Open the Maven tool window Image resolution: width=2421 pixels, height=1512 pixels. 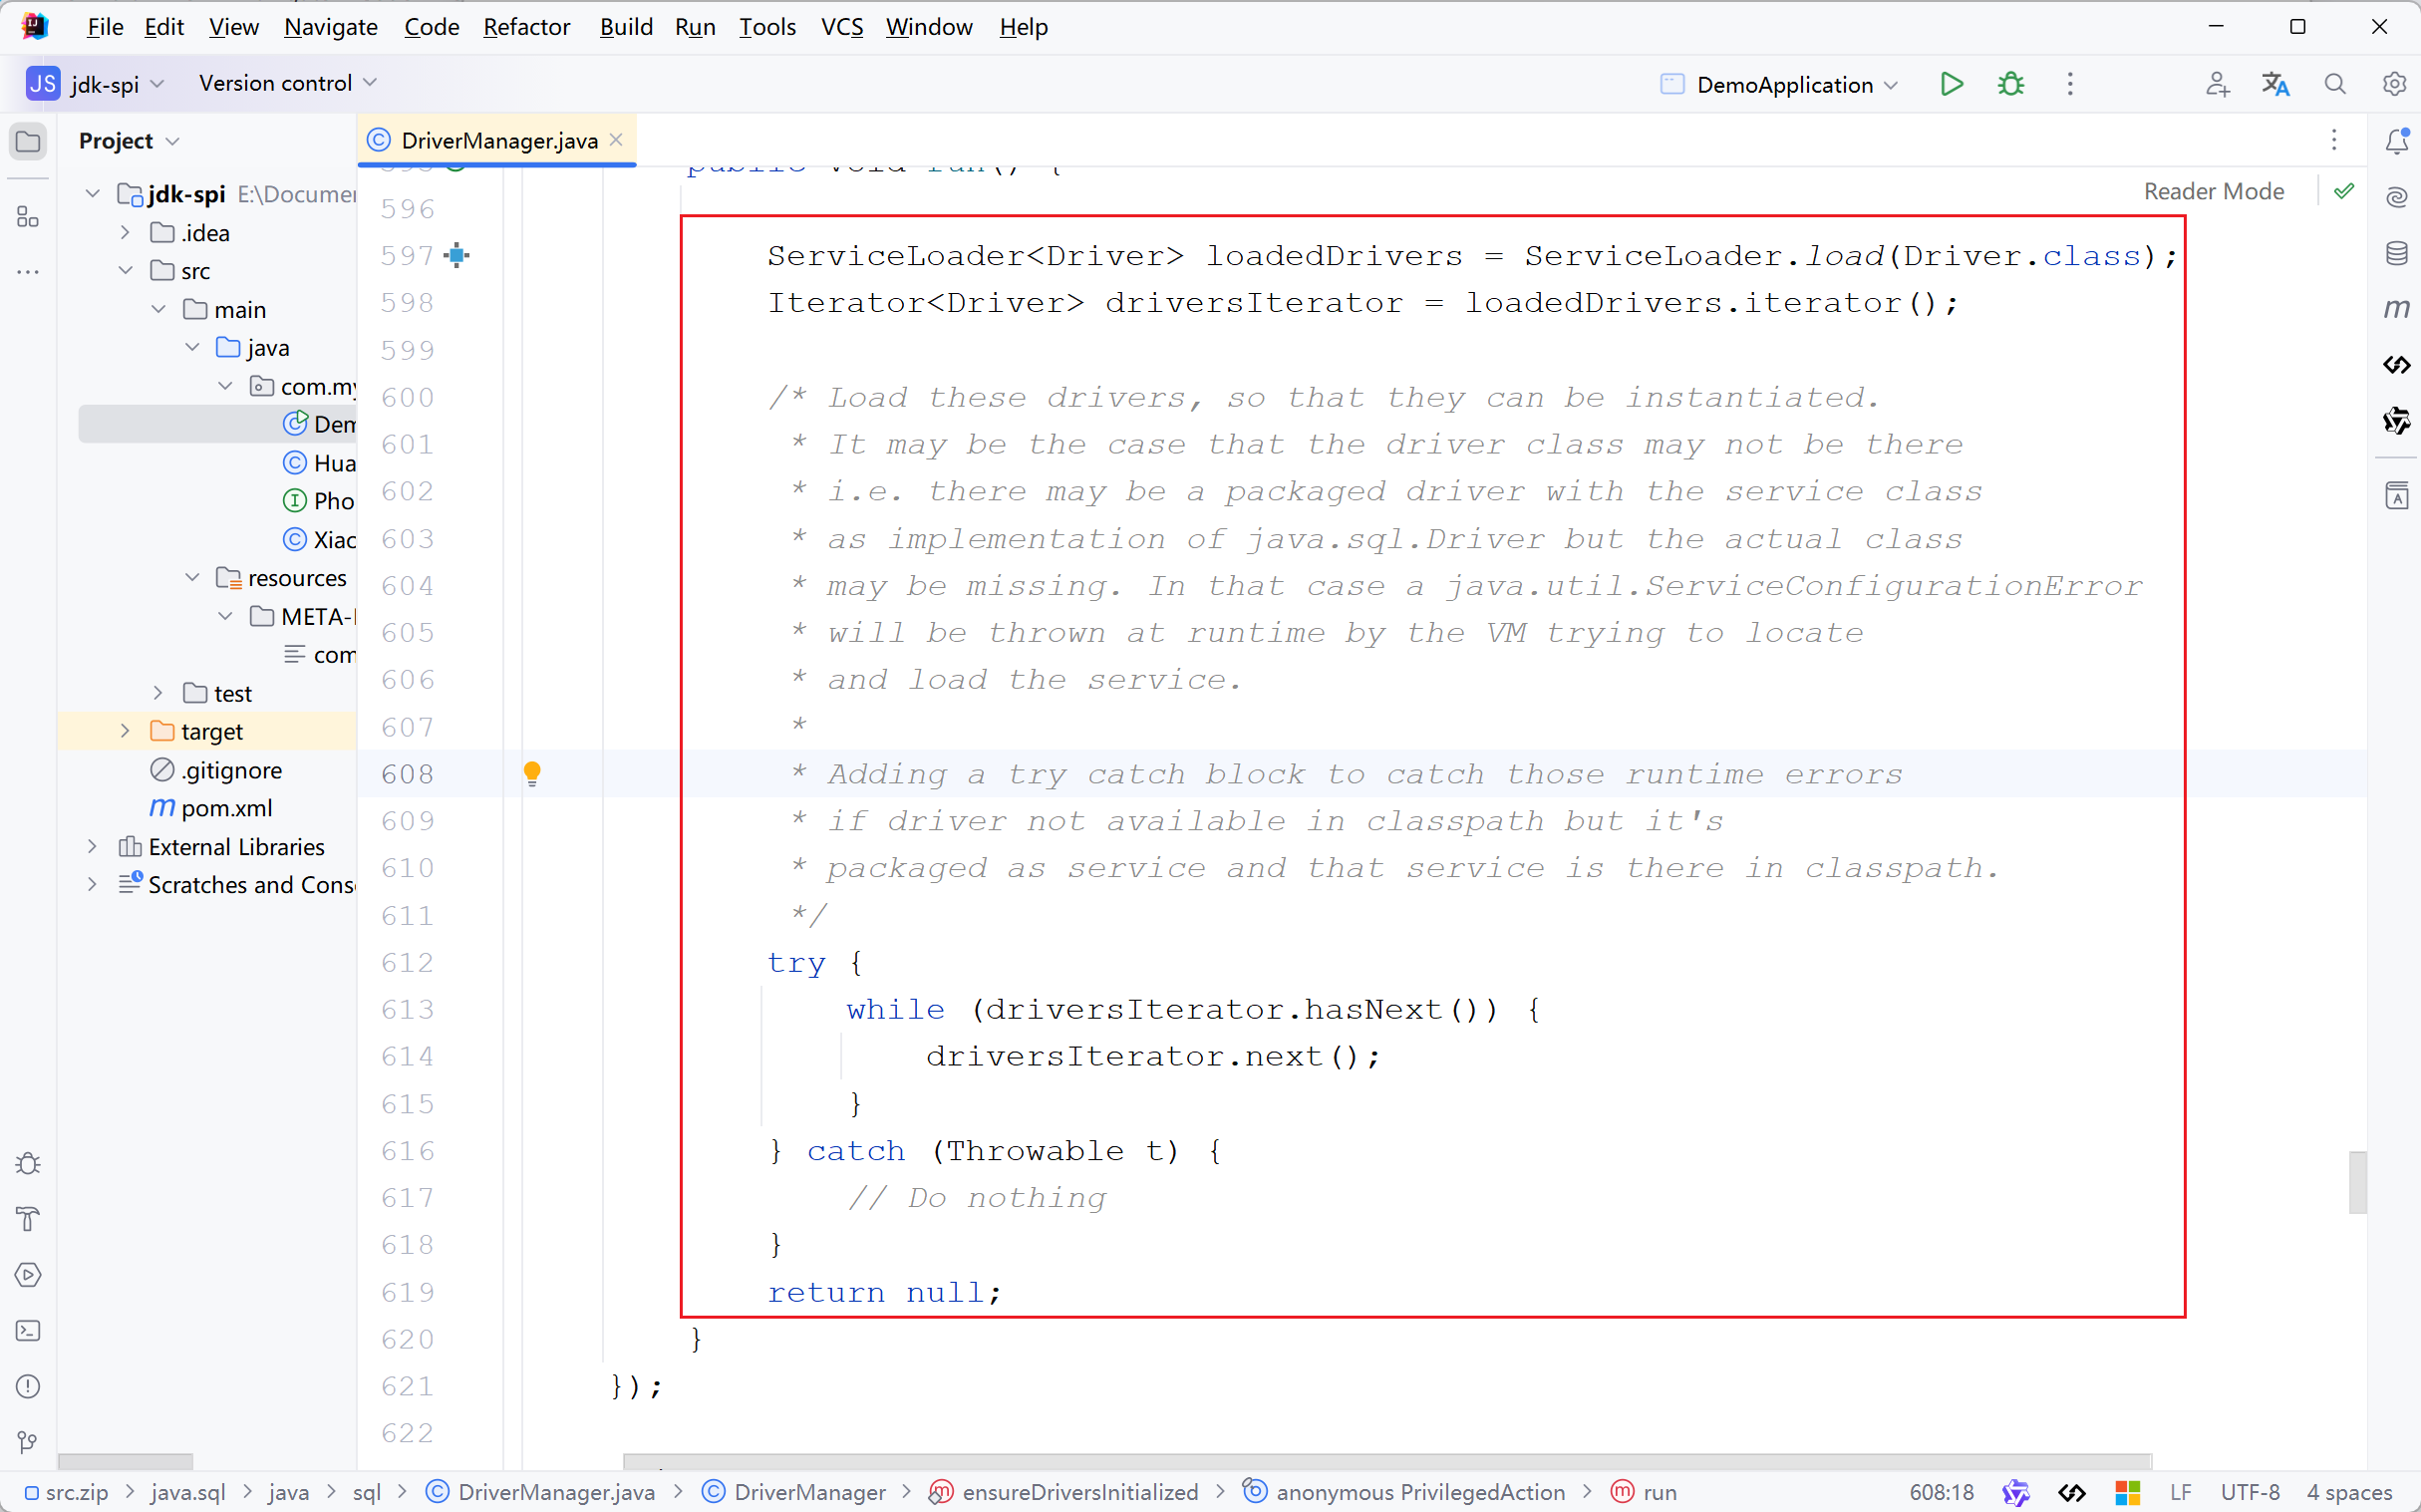[2396, 308]
